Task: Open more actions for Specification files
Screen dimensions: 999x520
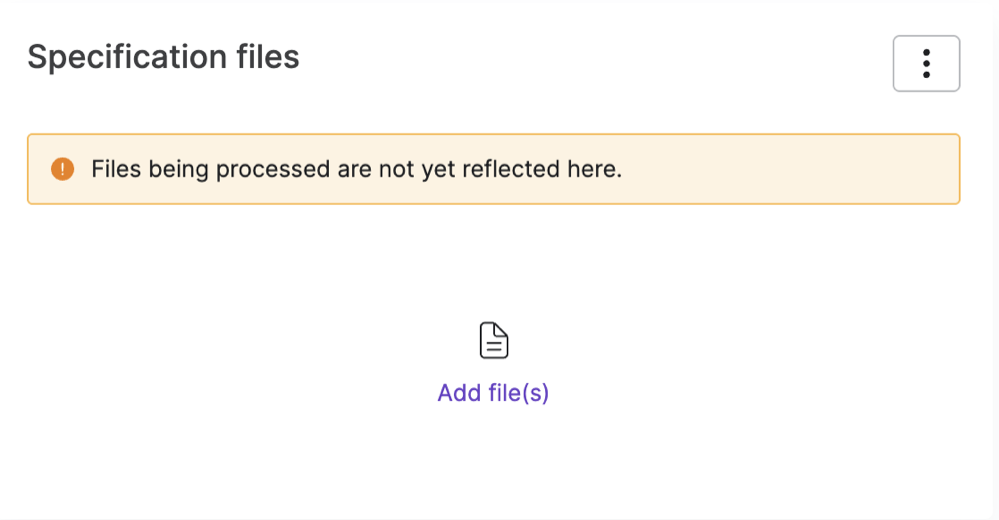Action: pos(926,64)
